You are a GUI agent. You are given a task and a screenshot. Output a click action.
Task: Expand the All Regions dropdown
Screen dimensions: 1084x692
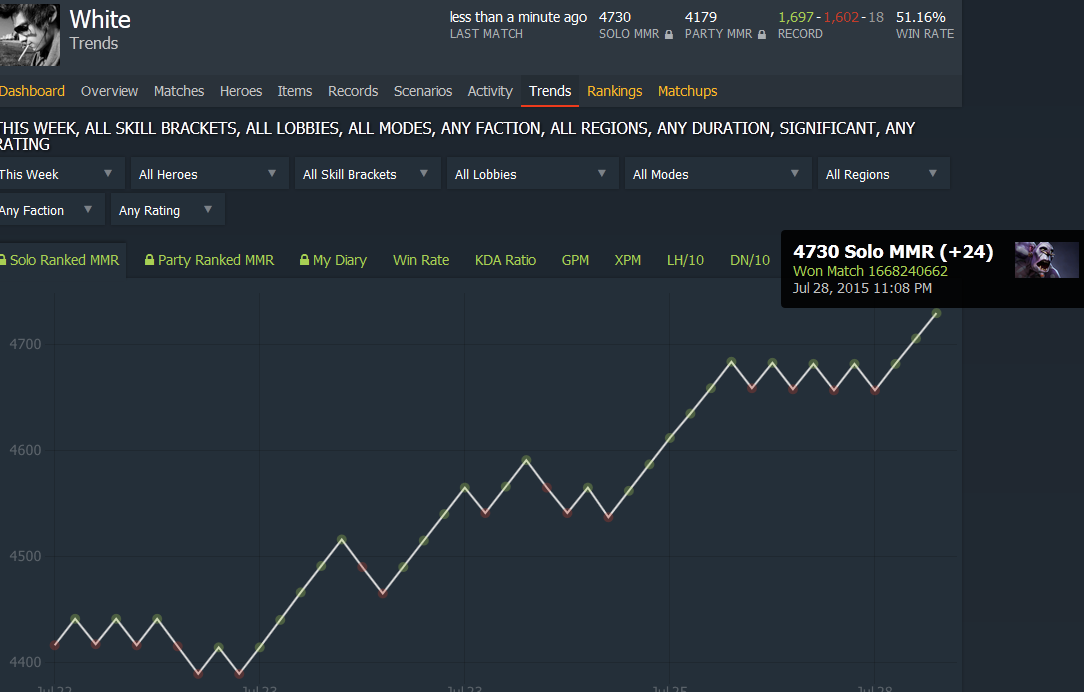click(882, 174)
